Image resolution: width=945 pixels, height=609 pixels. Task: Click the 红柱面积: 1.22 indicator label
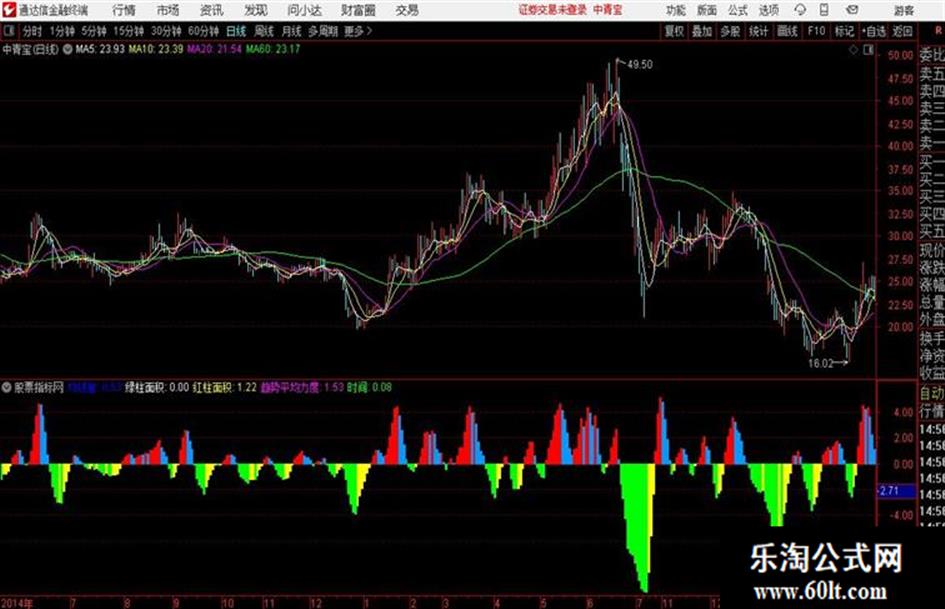[225, 387]
